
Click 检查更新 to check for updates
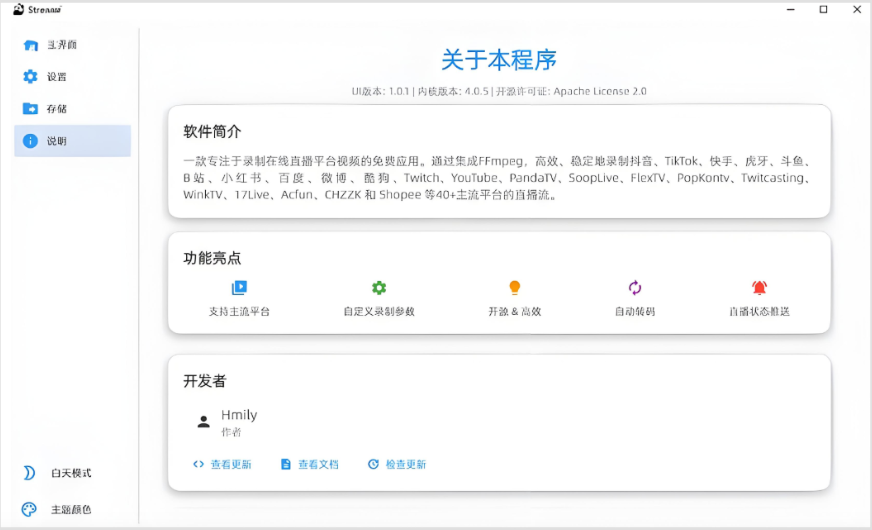click(x=397, y=464)
